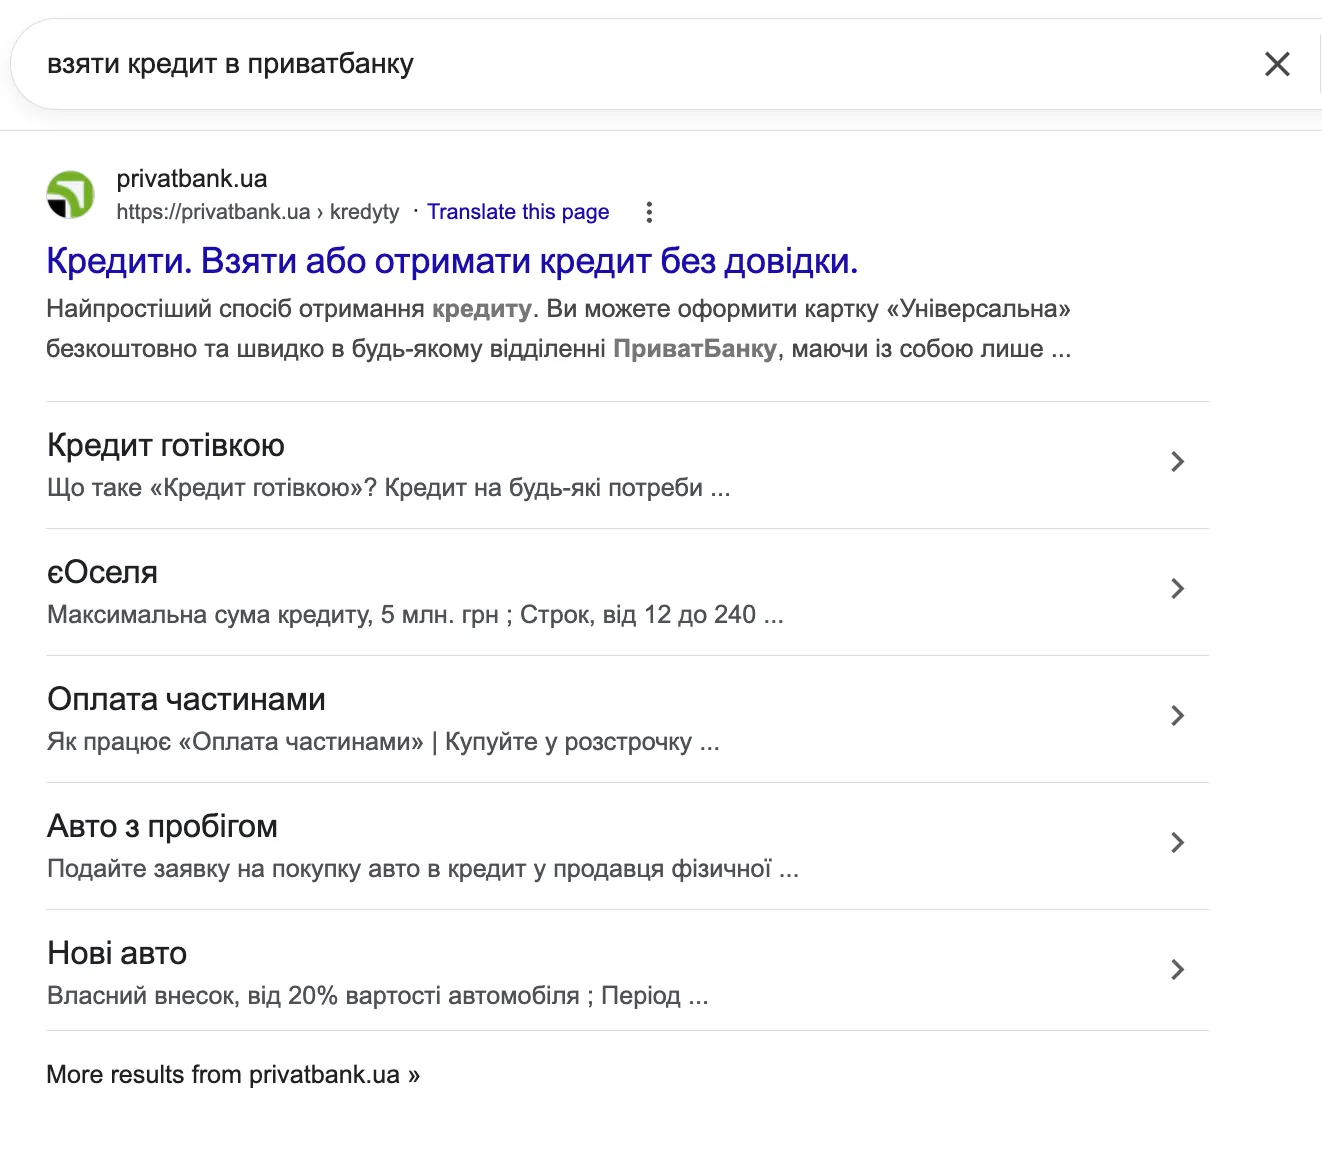Image resolution: width=1322 pixels, height=1154 pixels.
Task: Click the chevron beside єОселя
Action: pyautogui.click(x=1177, y=589)
